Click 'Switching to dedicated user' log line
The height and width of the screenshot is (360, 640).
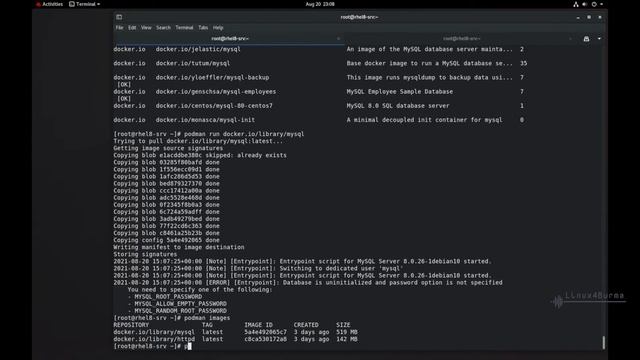258,269
